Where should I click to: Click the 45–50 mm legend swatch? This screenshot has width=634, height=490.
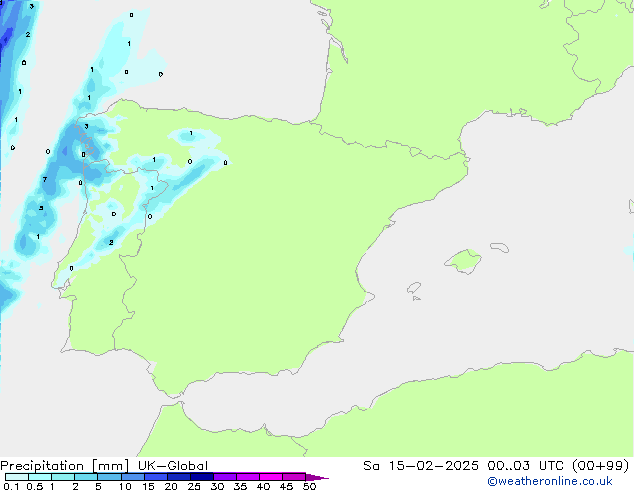(x=294, y=477)
